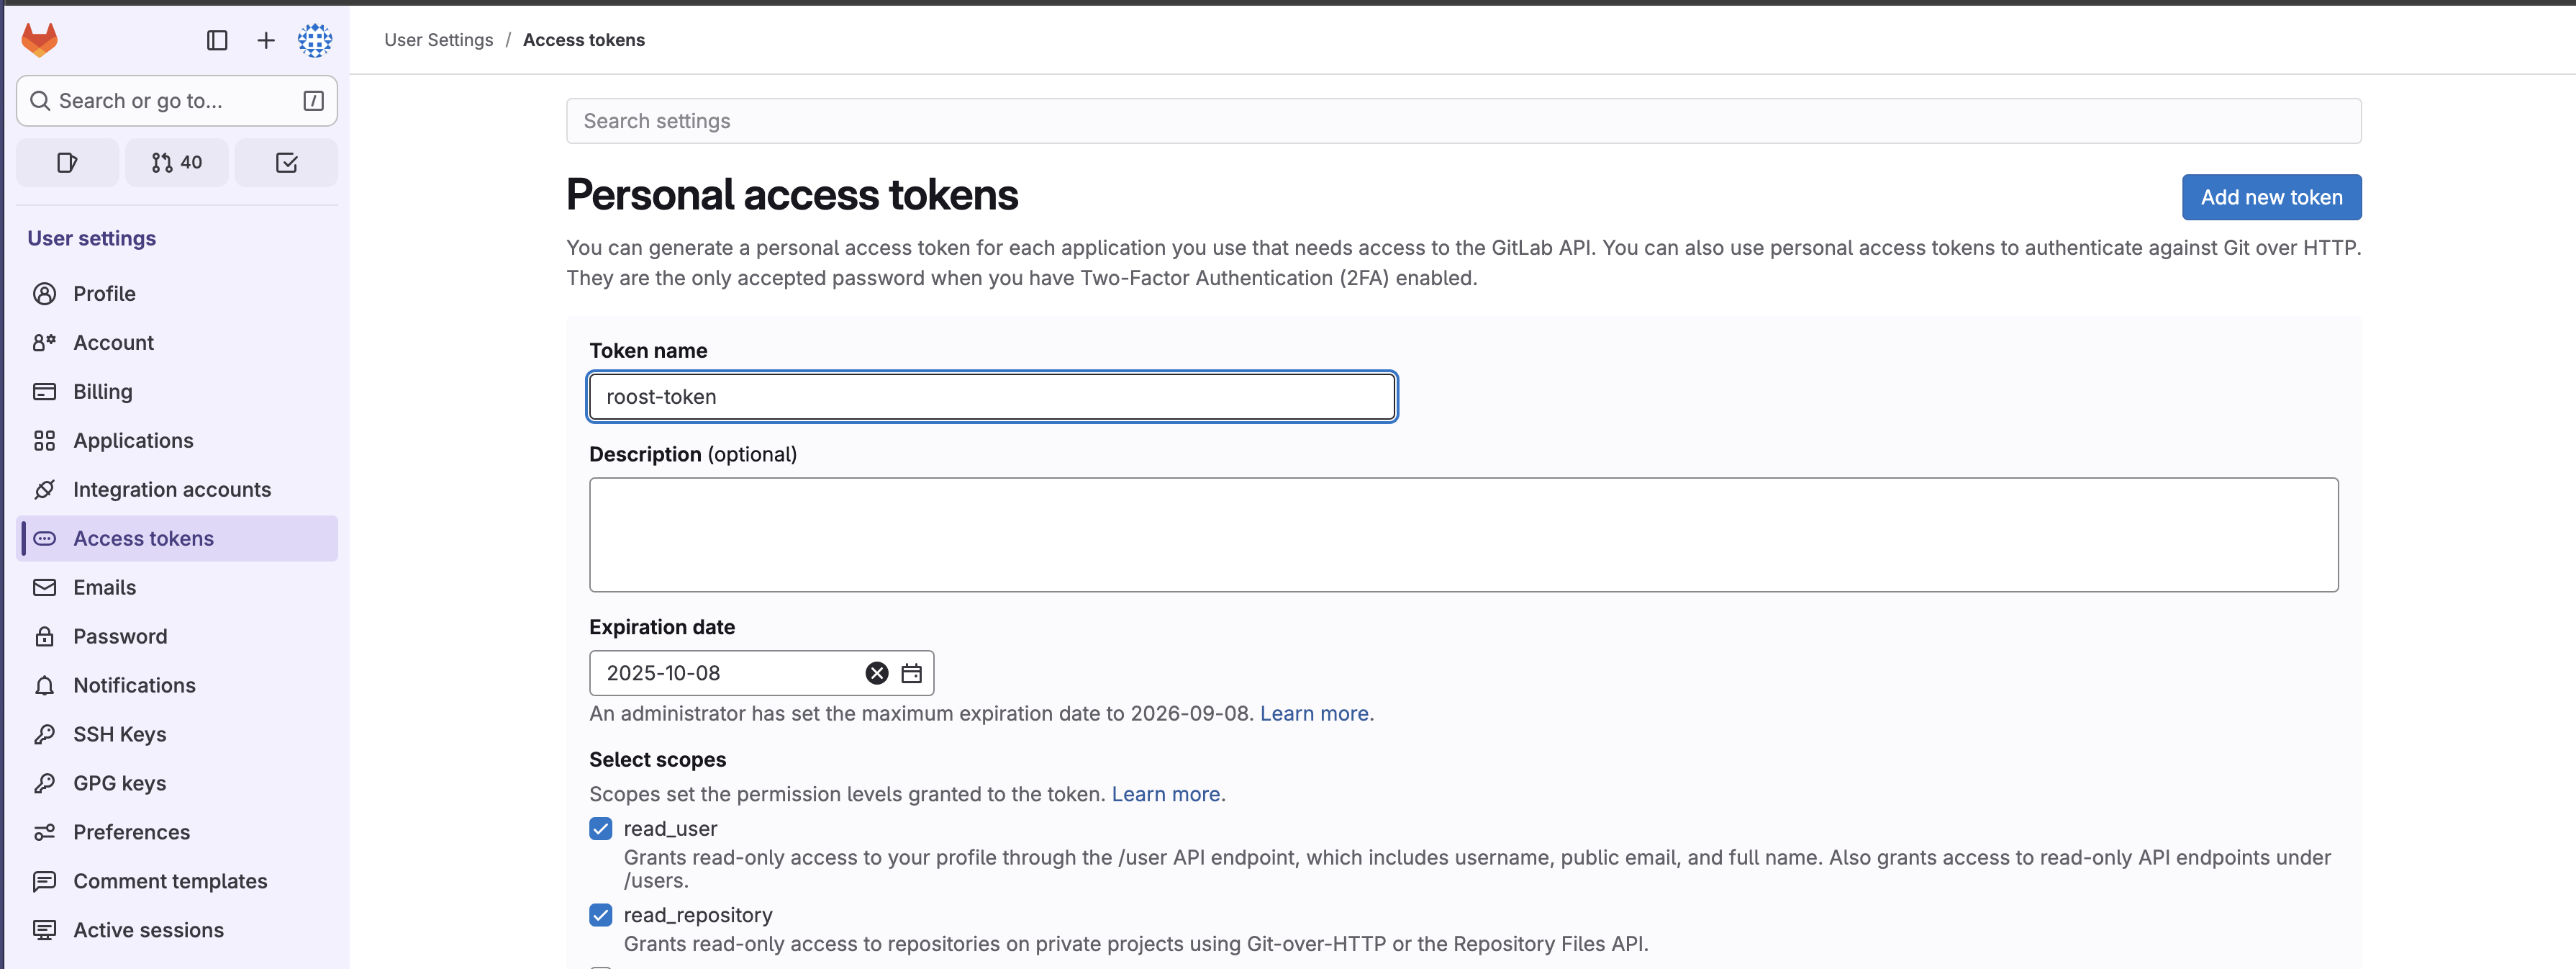
Task: Click the Search settings box
Action: pos(1464,121)
